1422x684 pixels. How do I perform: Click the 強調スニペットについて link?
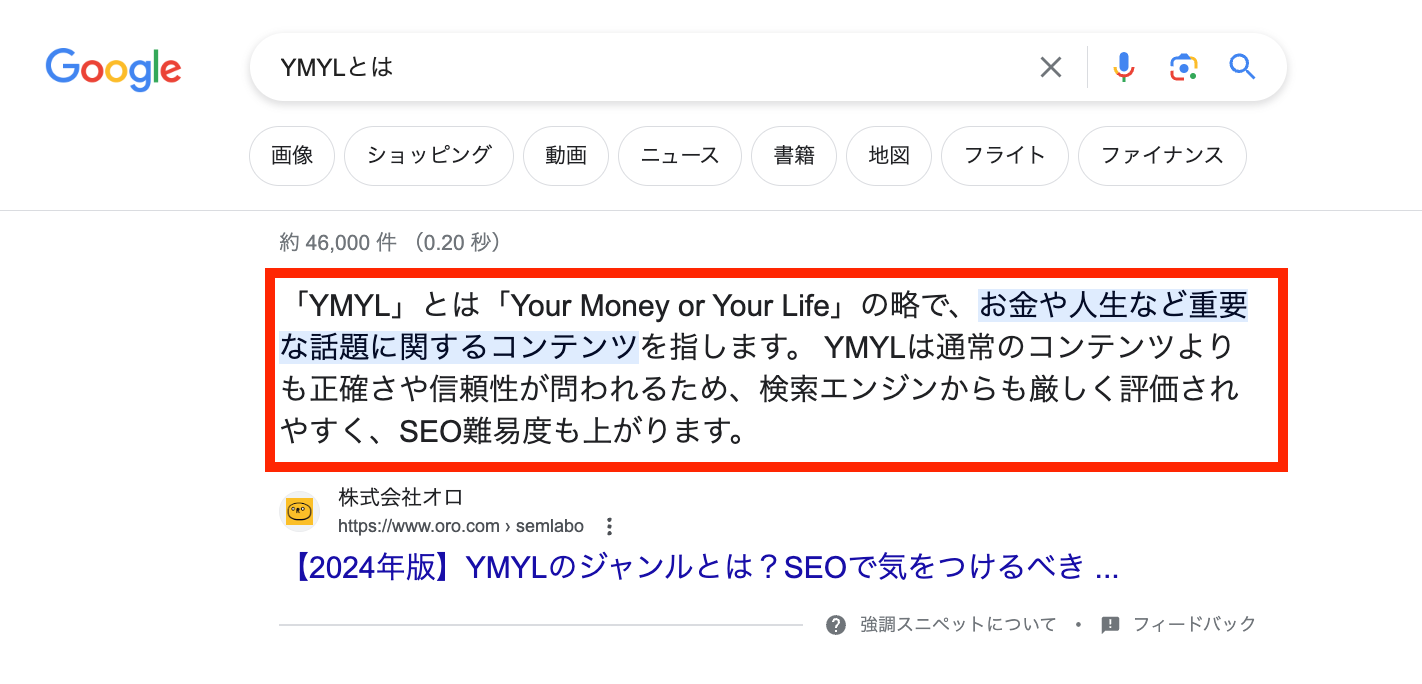(x=958, y=625)
